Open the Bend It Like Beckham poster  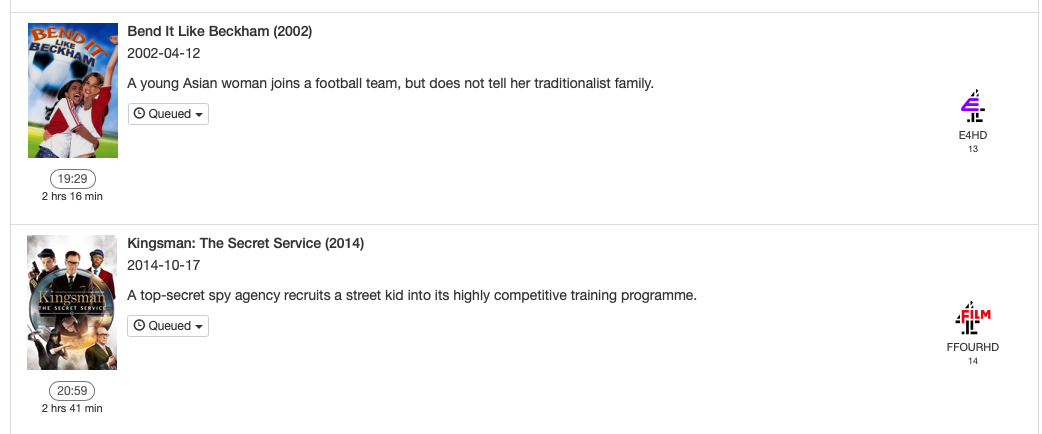click(72, 90)
